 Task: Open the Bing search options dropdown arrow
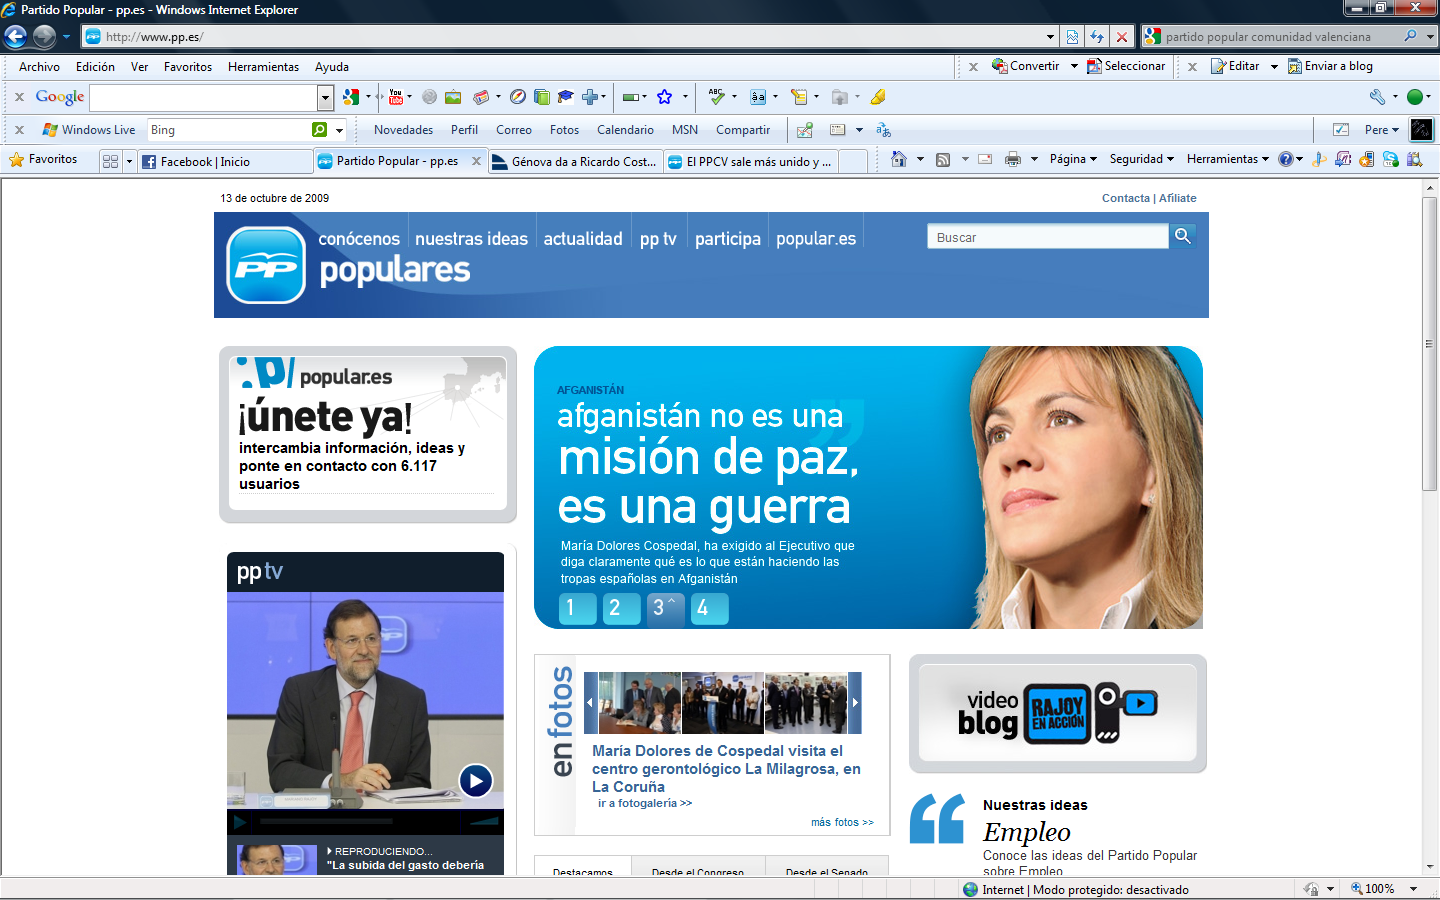pos(340,130)
